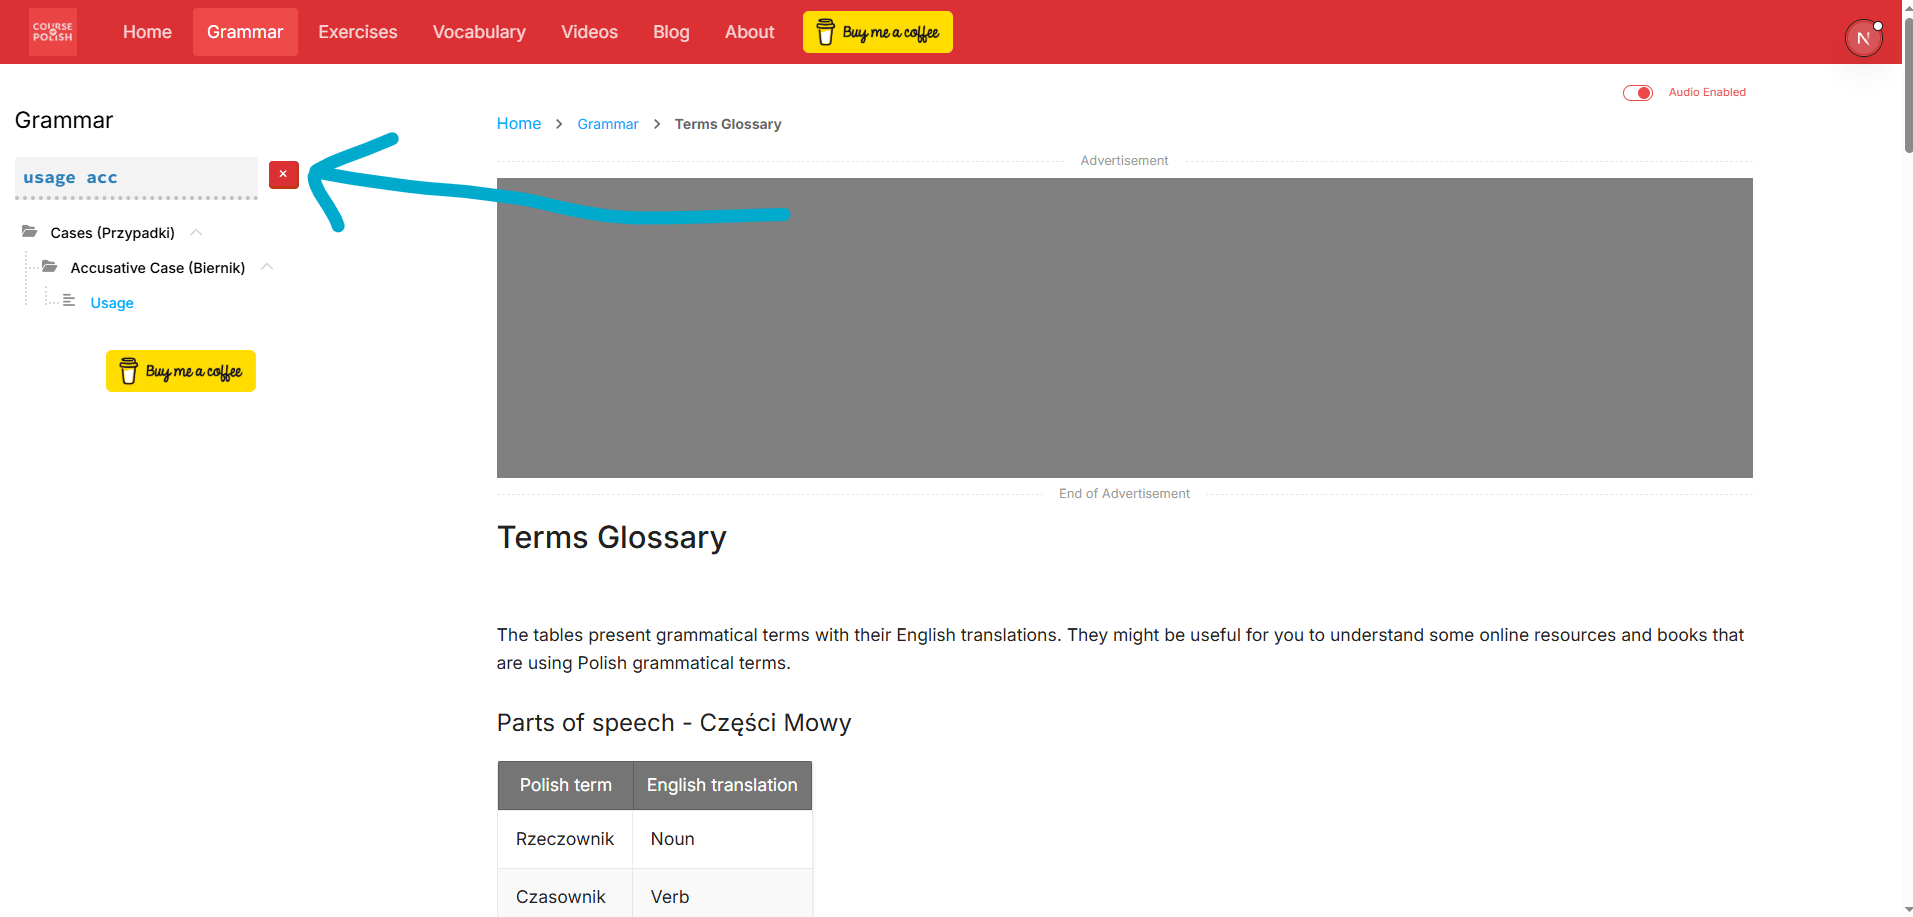Clear the search with the red X button

pos(284,175)
